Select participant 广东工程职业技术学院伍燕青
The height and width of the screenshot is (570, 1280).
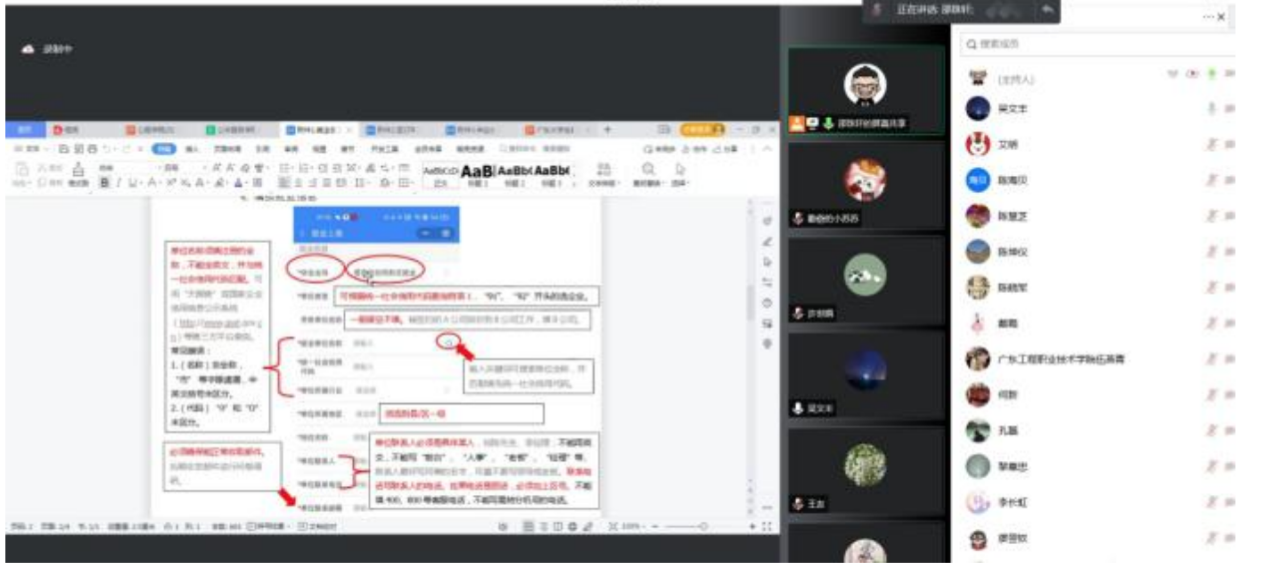pyautogui.click(x=1060, y=359)
